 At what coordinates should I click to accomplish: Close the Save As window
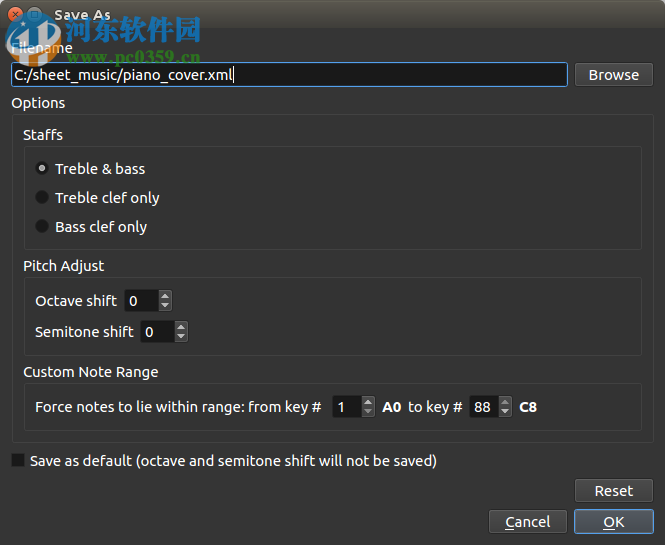pyautogui.click(x=15, y=14)
